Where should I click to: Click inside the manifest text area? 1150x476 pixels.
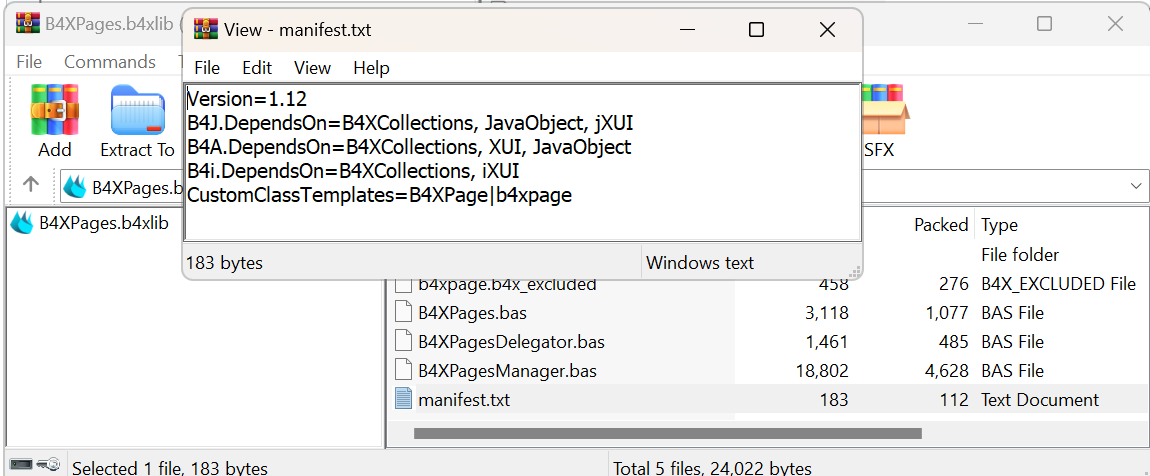coord(522,161)
